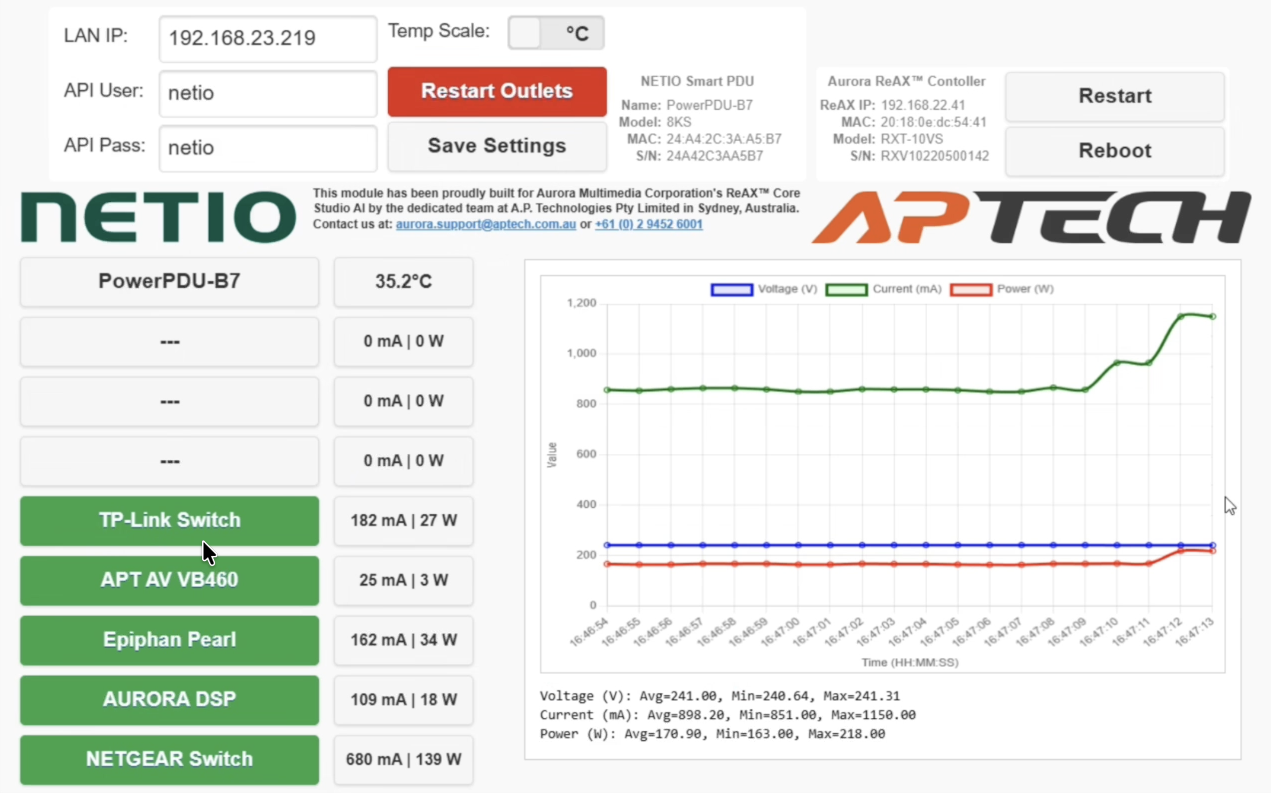Click the green Current legend swatch
Viewport: 1271px width, 793px height.
click(846, 289)
